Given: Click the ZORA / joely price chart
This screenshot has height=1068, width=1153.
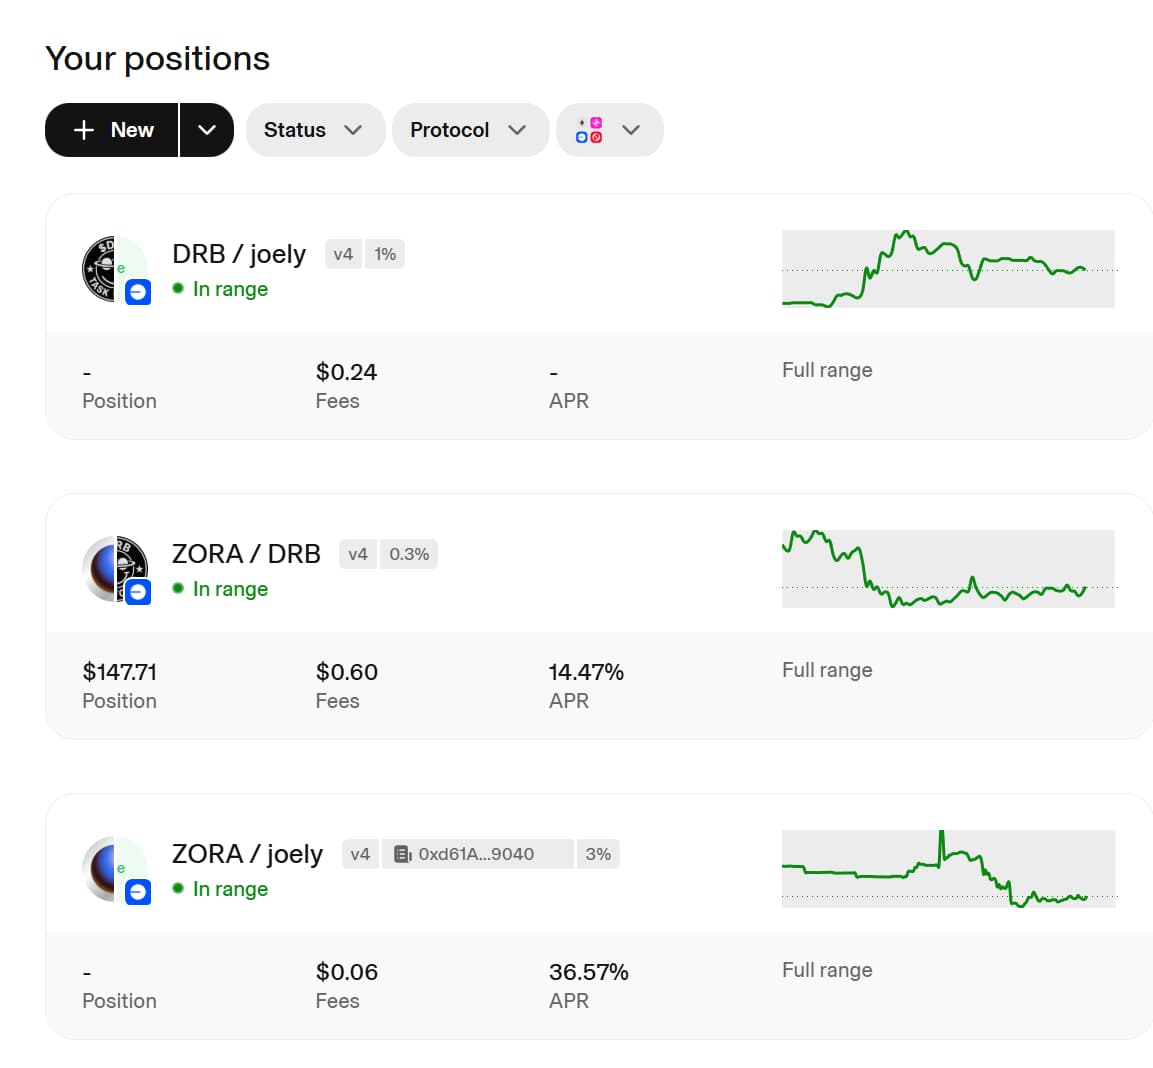Looking at the screenshot, I should (947, 868).
